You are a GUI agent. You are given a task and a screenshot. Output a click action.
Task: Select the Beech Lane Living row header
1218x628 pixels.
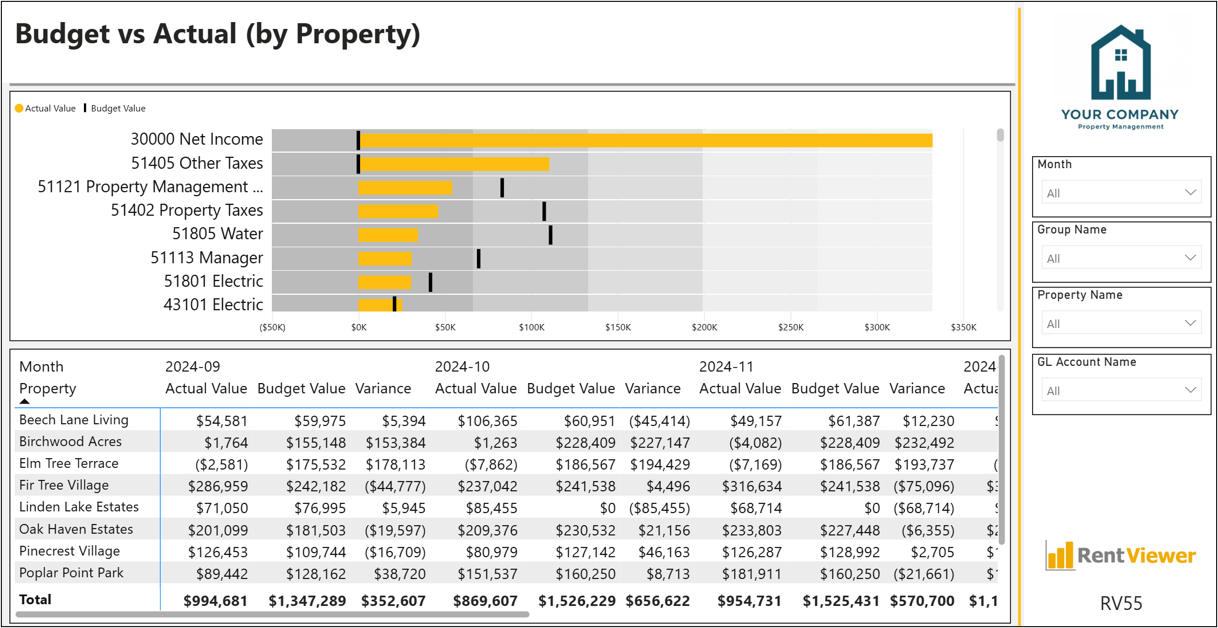pos(74,420)
